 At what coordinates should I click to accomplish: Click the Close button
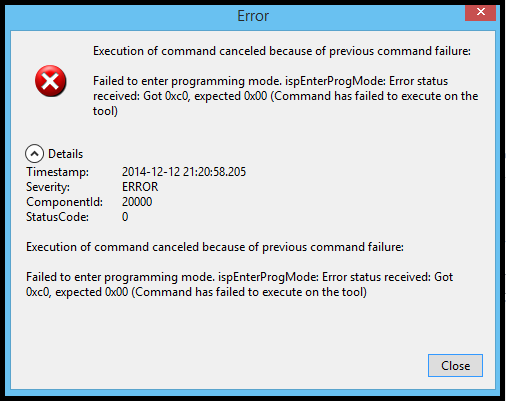[x=455, y=366]
